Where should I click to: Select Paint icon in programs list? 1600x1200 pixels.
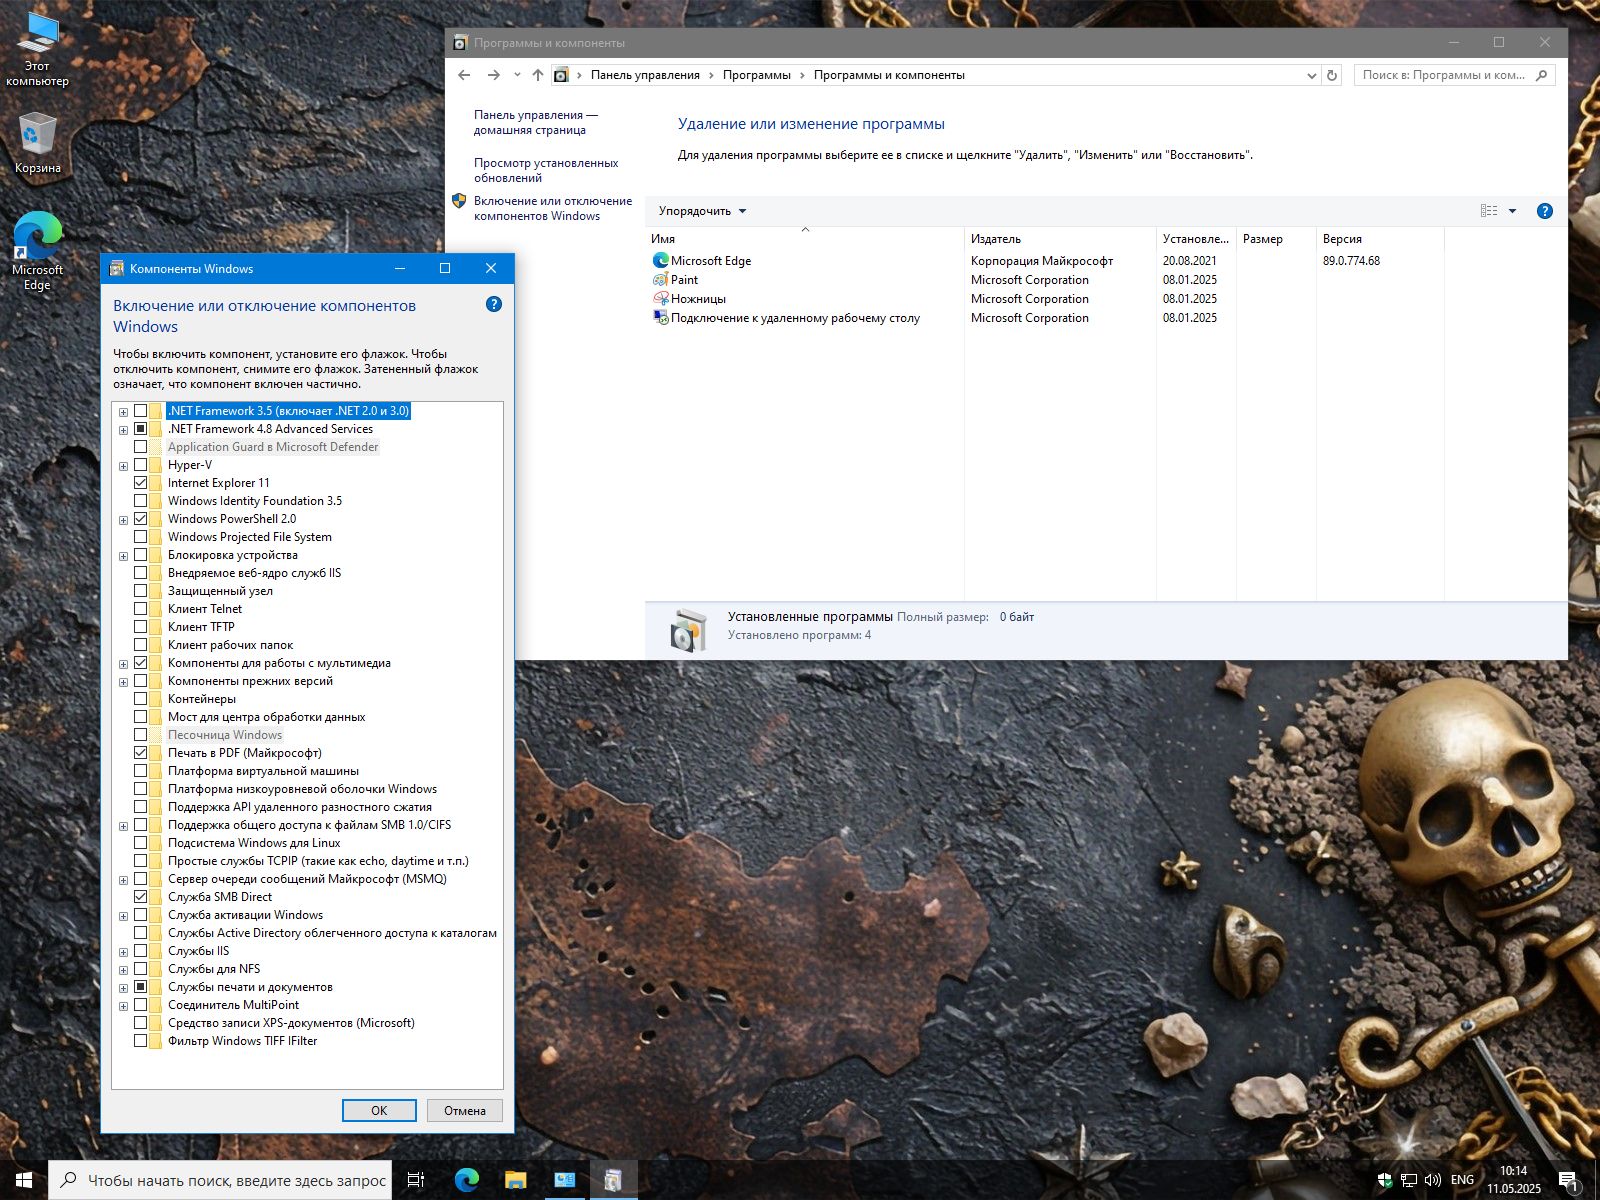tap(660, 280)
